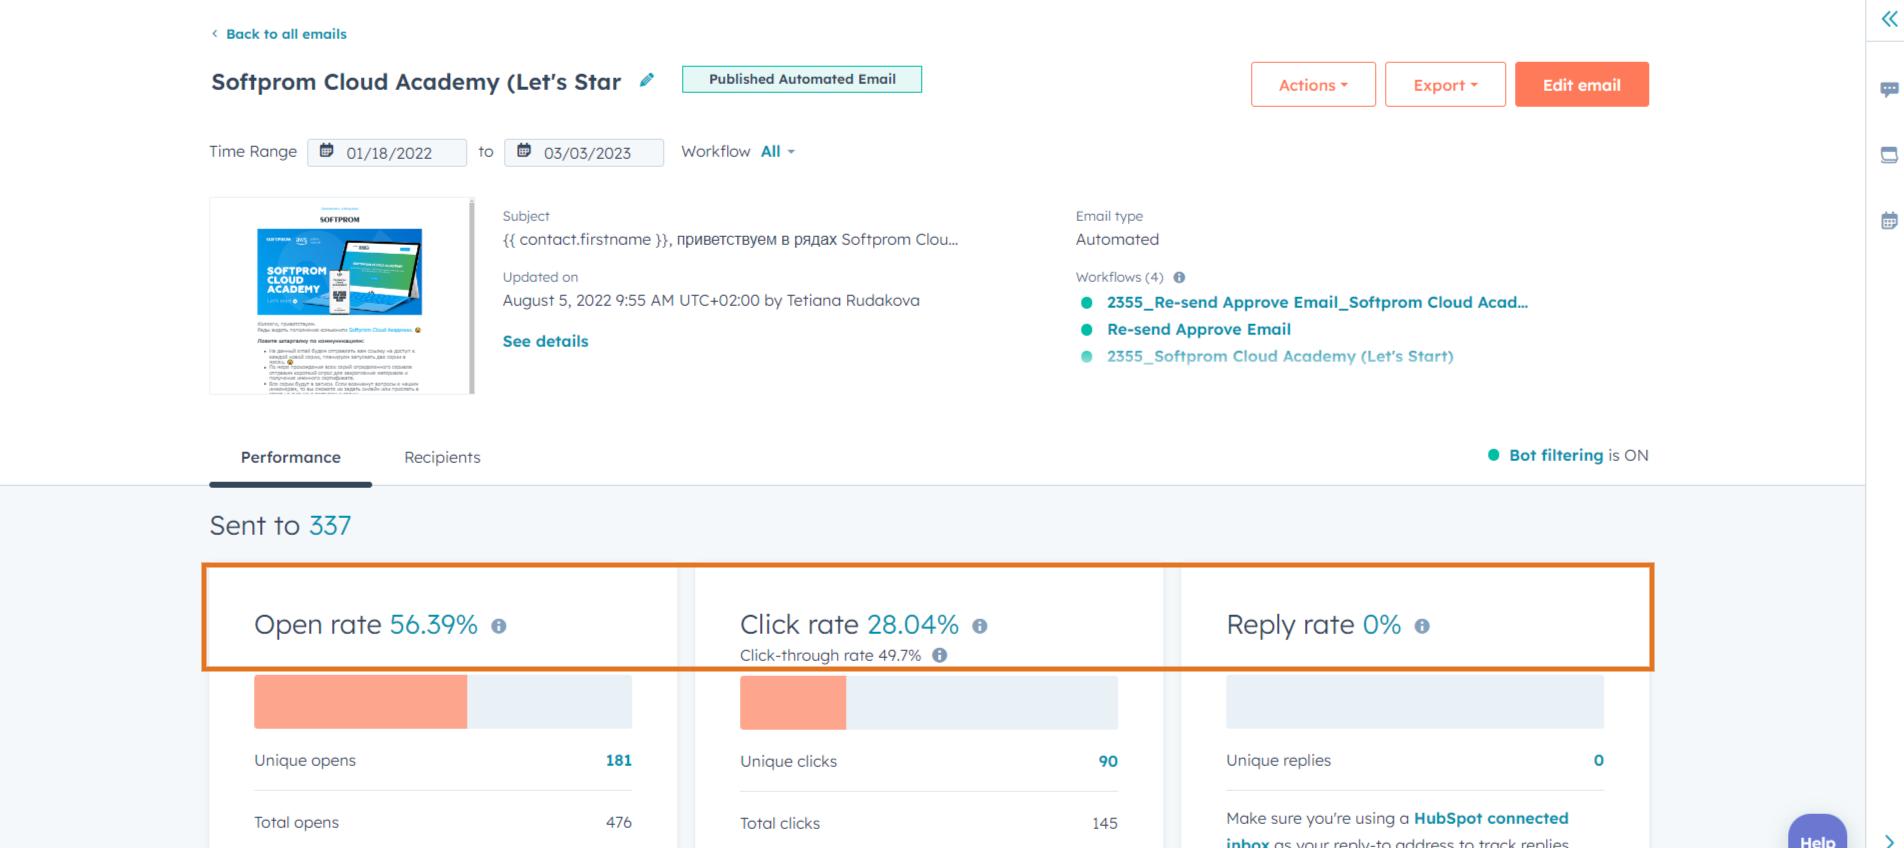Viewport: 1904px width, 848px height.
Task: Click the Total clicks value 145
Action: (x=1105, y=823)
